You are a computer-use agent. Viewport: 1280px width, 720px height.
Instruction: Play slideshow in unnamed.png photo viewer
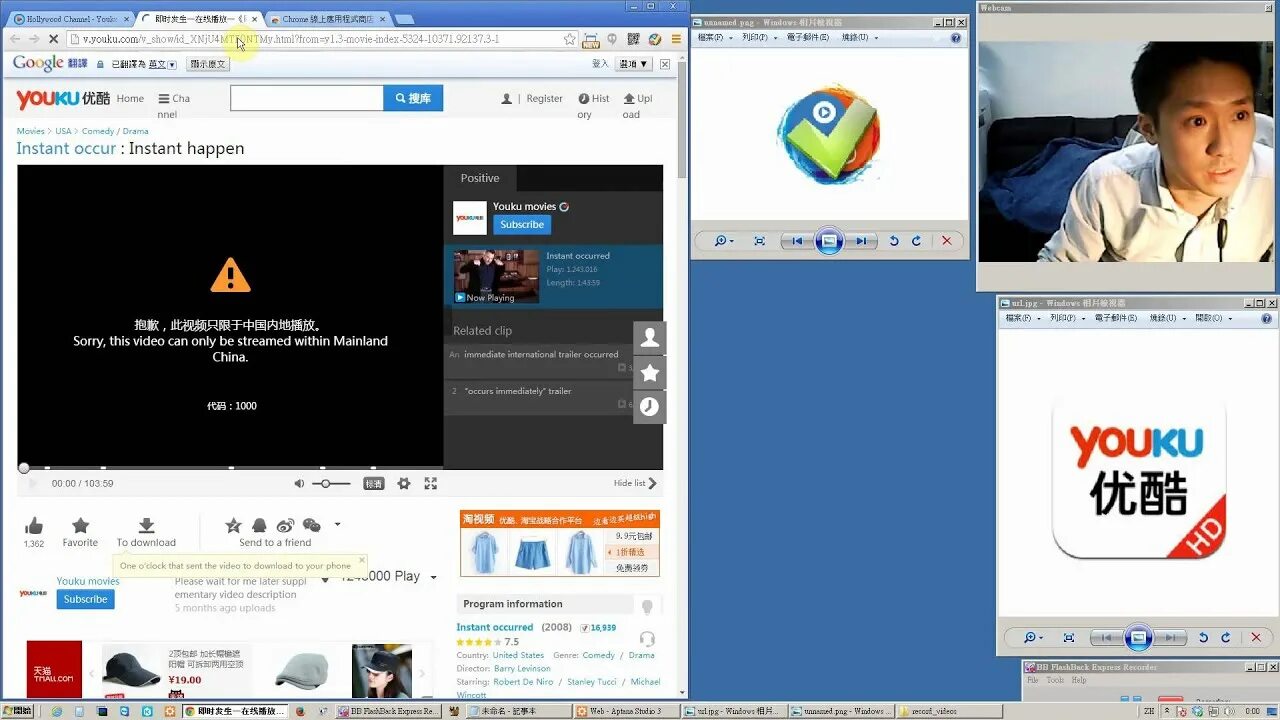[828, 241]
